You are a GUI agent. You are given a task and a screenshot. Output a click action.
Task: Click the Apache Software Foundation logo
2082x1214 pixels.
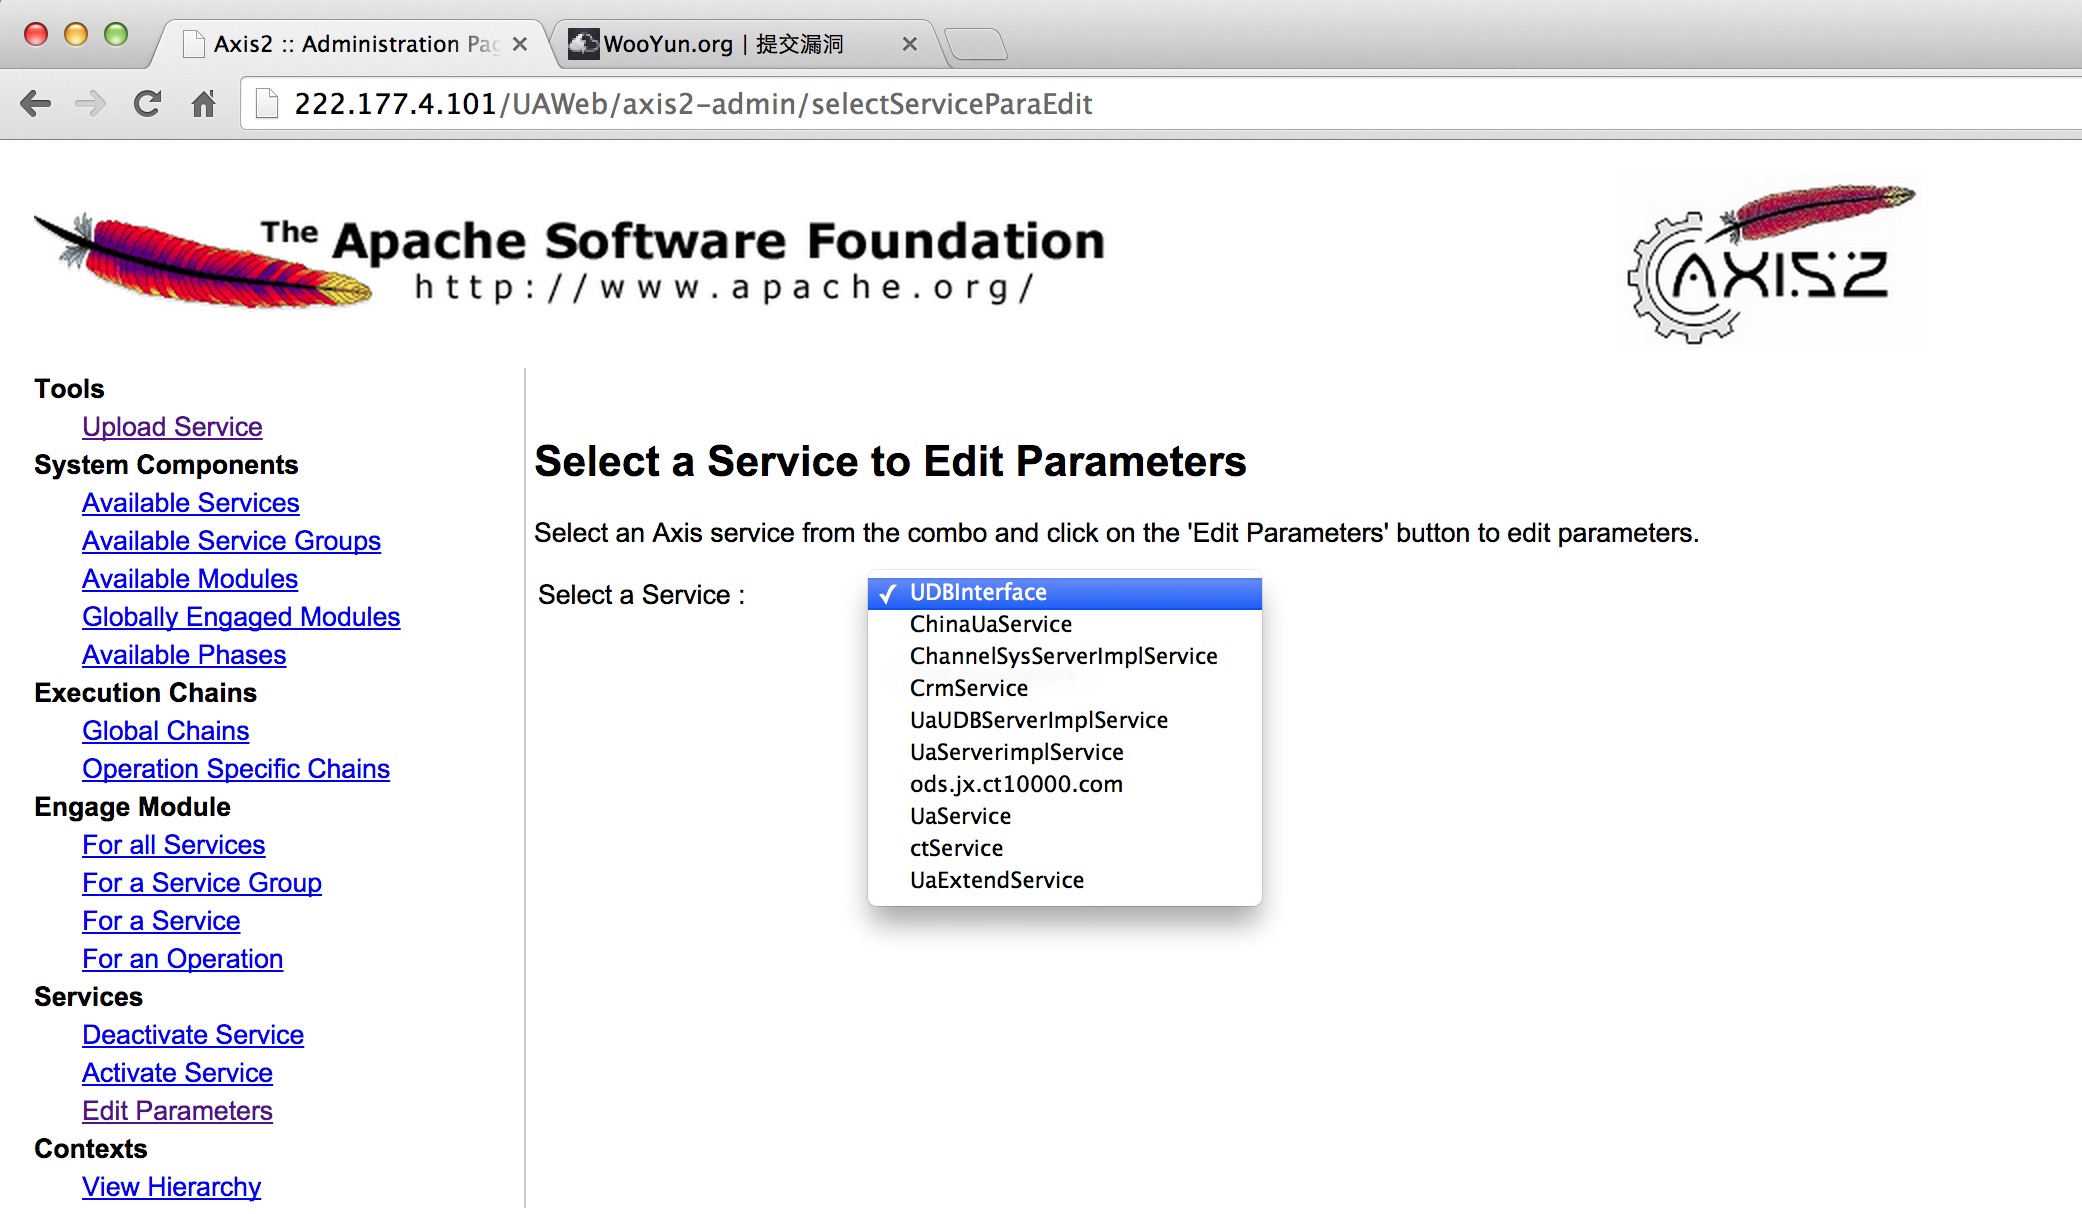(x=570, y=259)
